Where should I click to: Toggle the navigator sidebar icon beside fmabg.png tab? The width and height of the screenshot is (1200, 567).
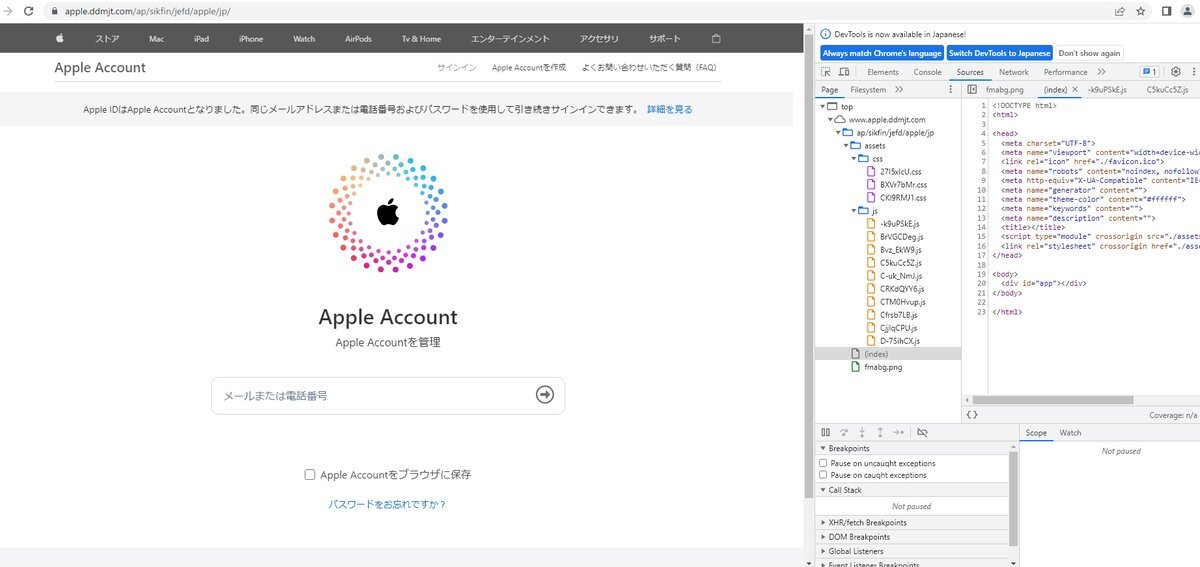pos(972,90)
